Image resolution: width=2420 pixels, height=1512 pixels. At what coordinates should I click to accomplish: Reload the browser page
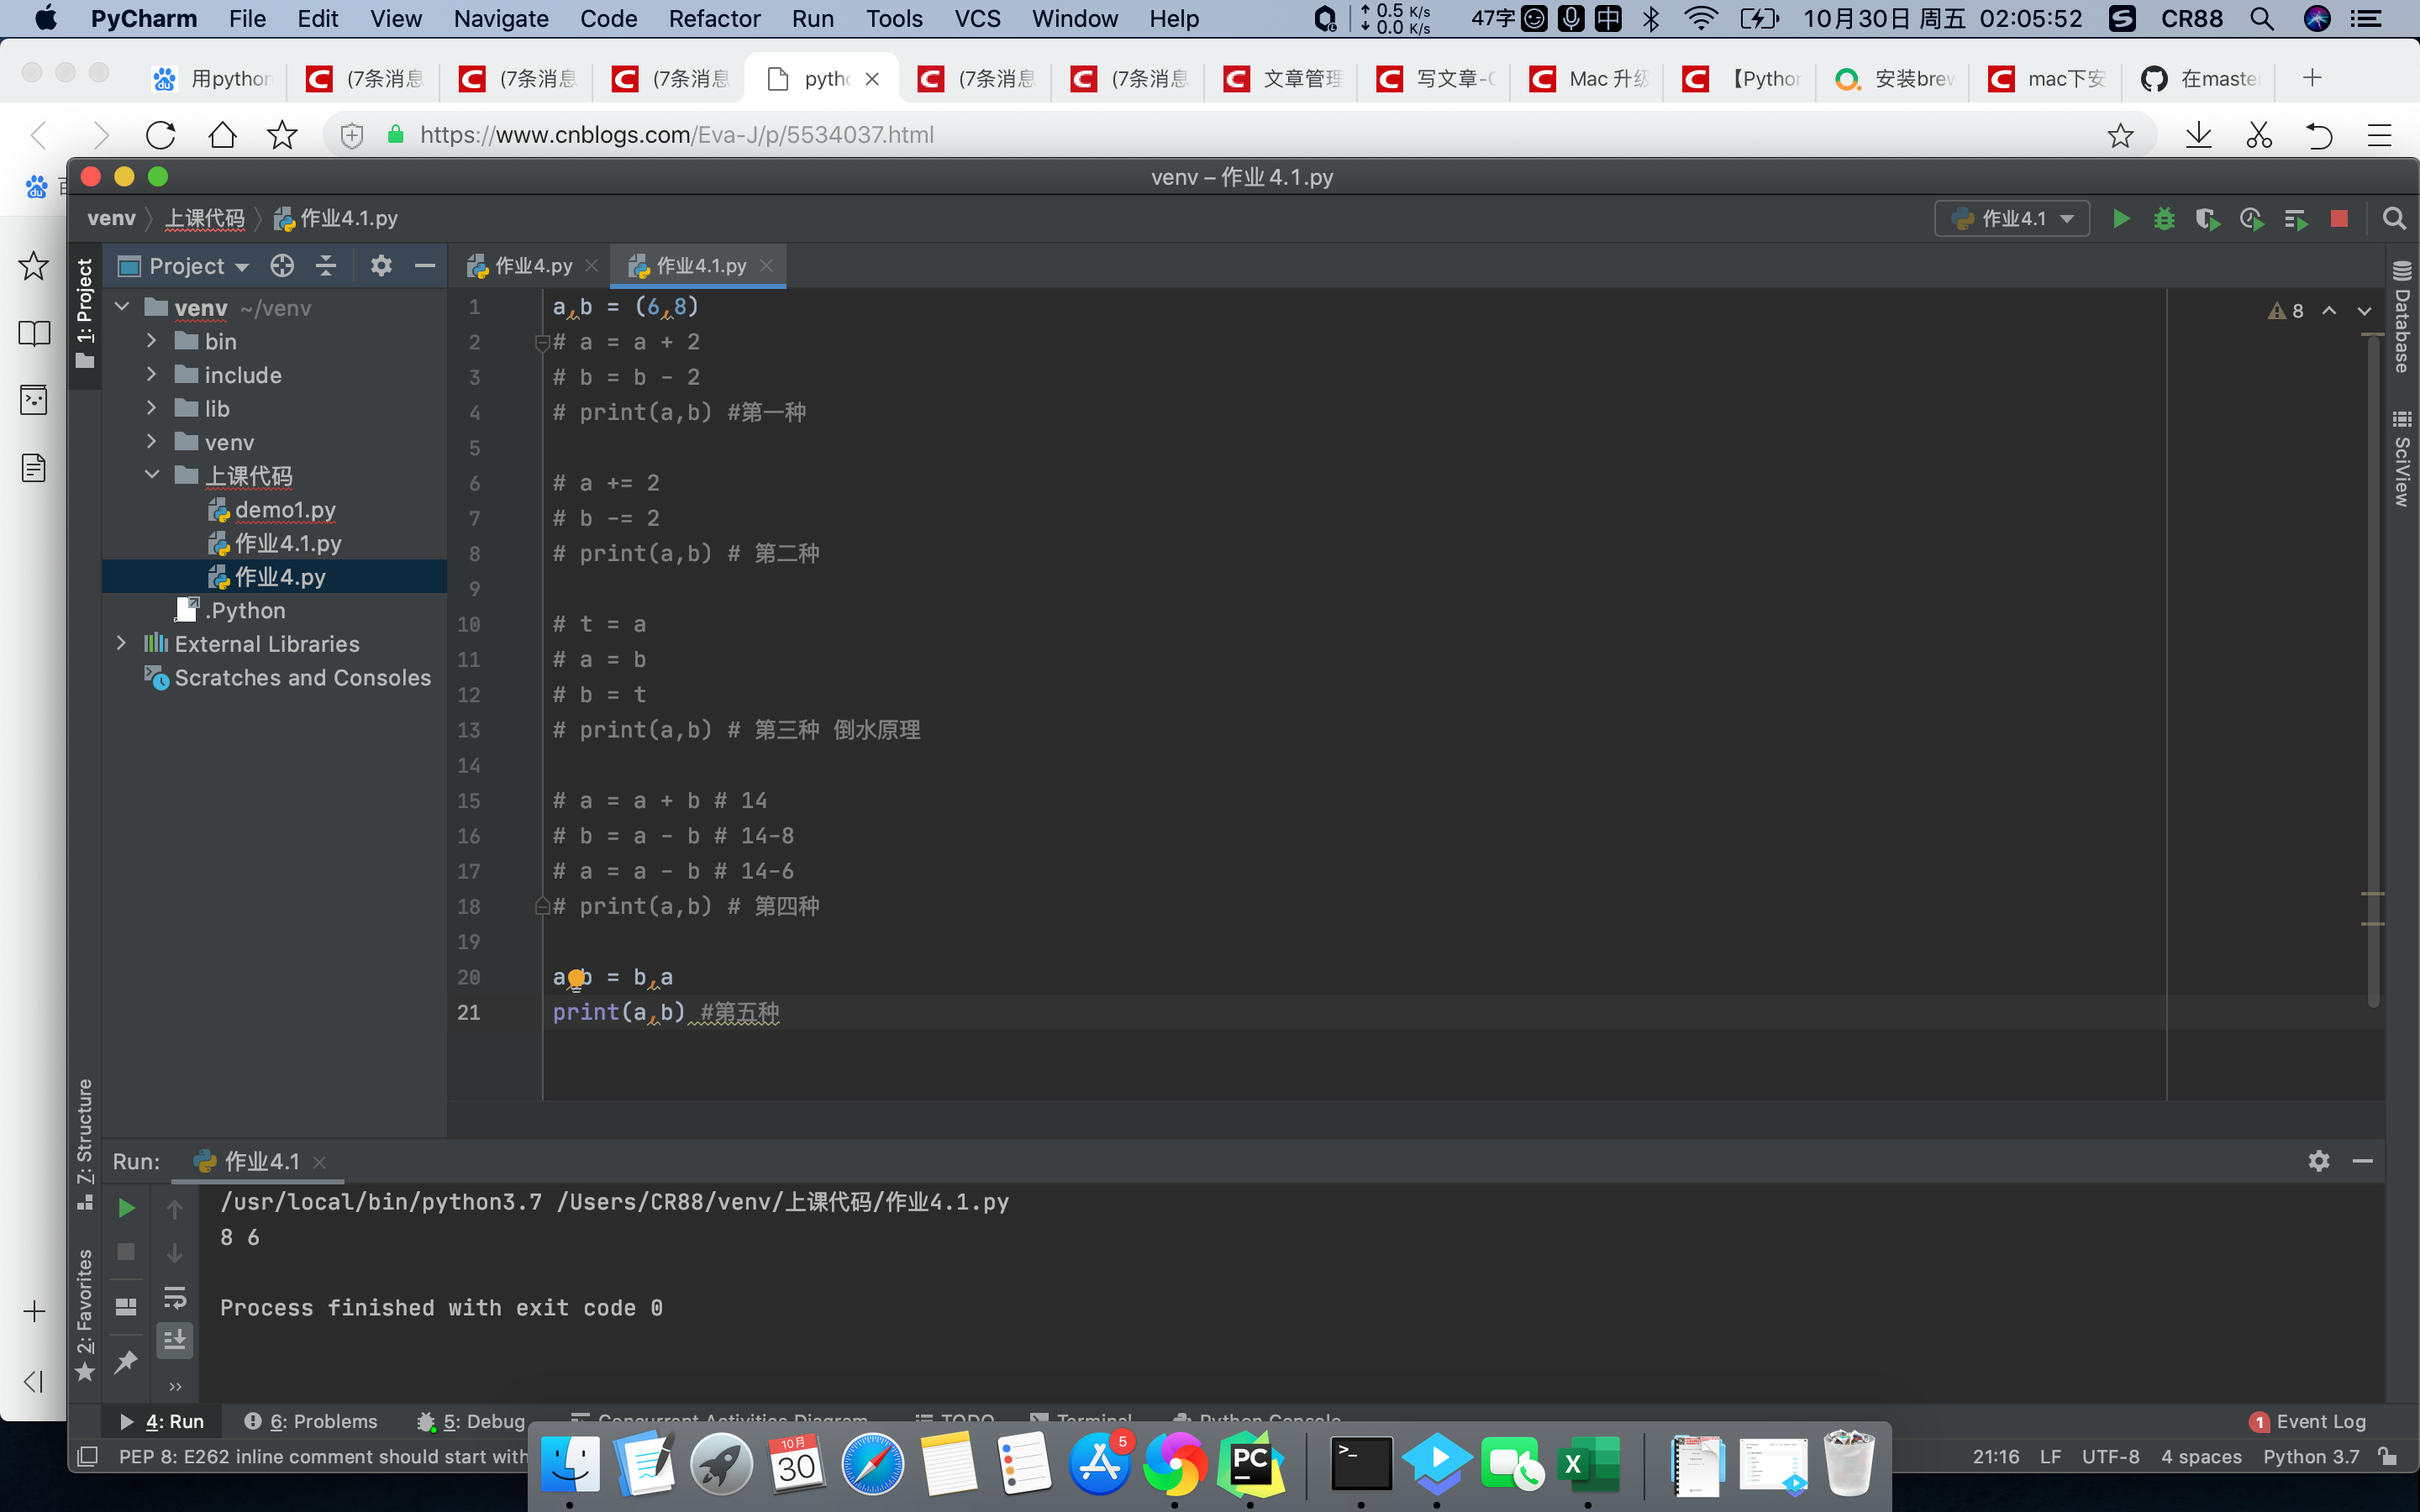point(160,134)
